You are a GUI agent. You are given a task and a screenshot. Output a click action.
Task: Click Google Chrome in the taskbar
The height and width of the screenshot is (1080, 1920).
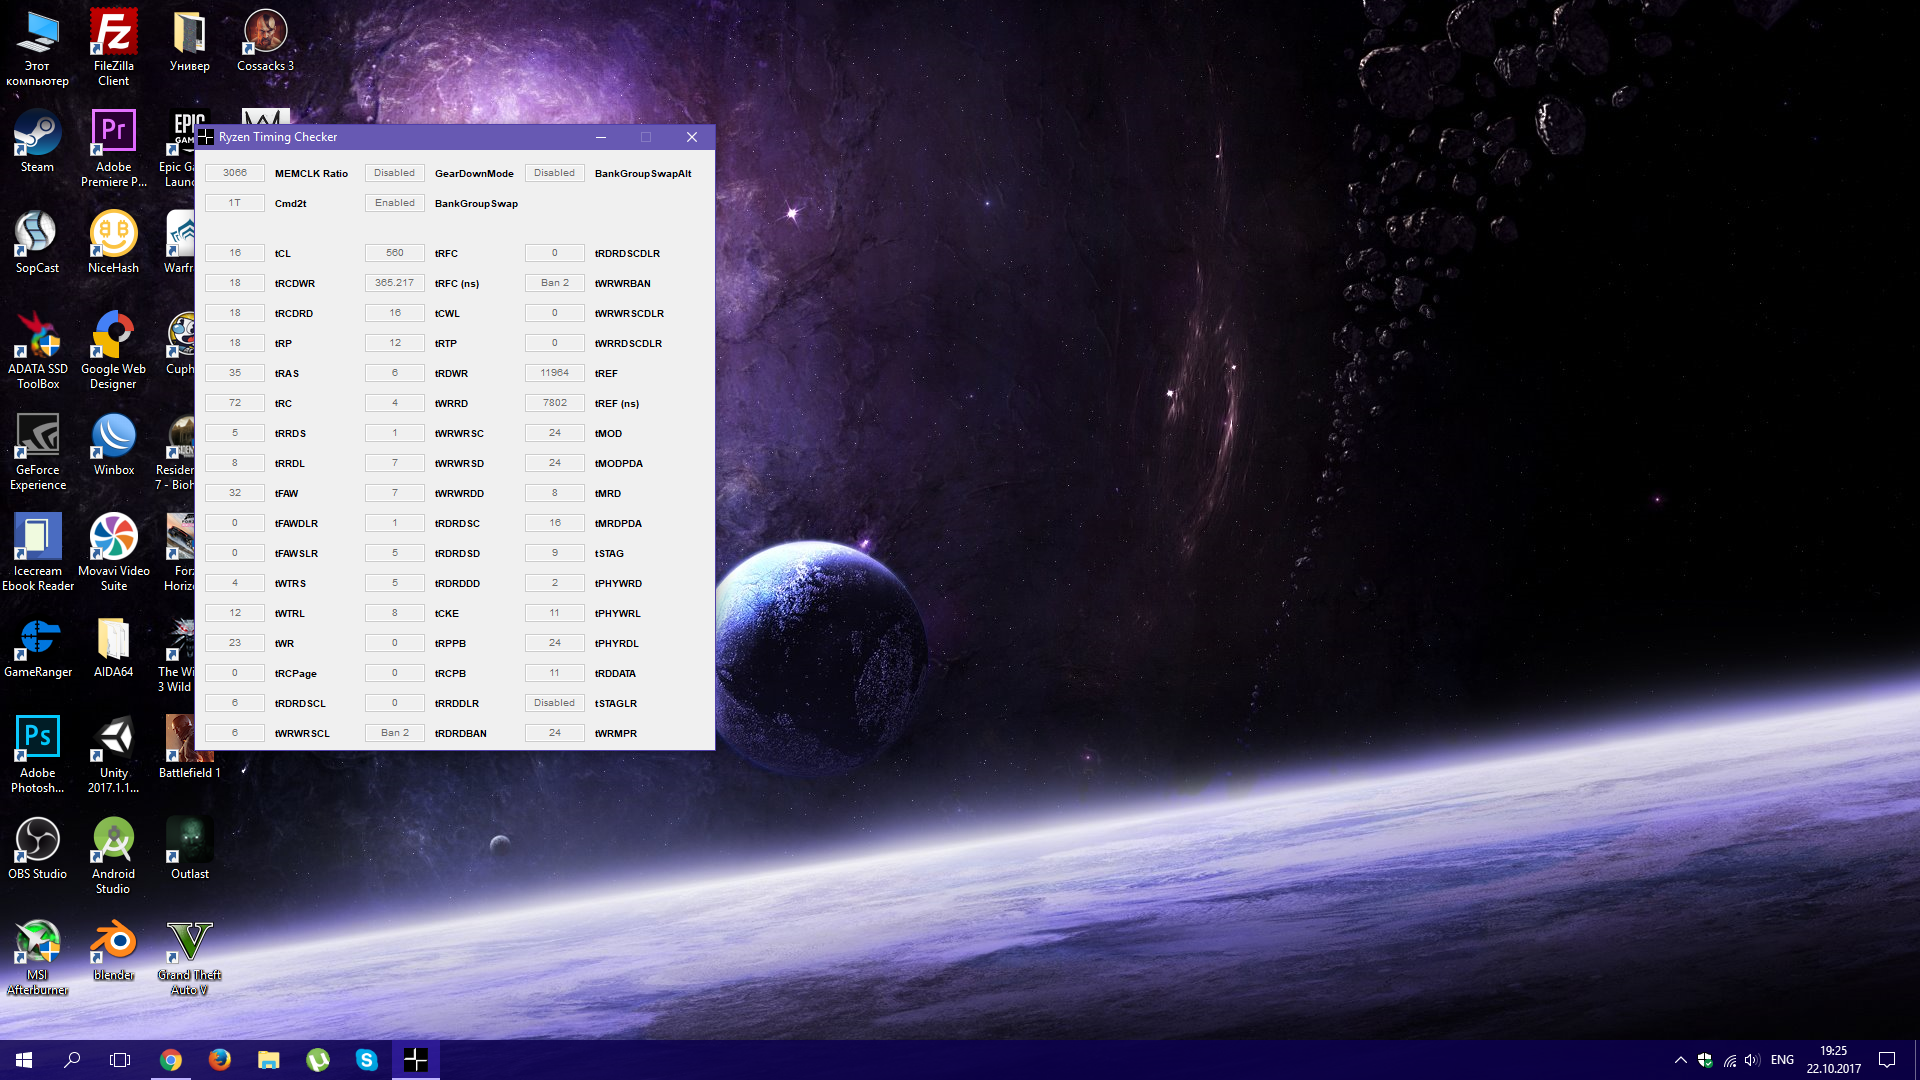tap(171, 1060)
